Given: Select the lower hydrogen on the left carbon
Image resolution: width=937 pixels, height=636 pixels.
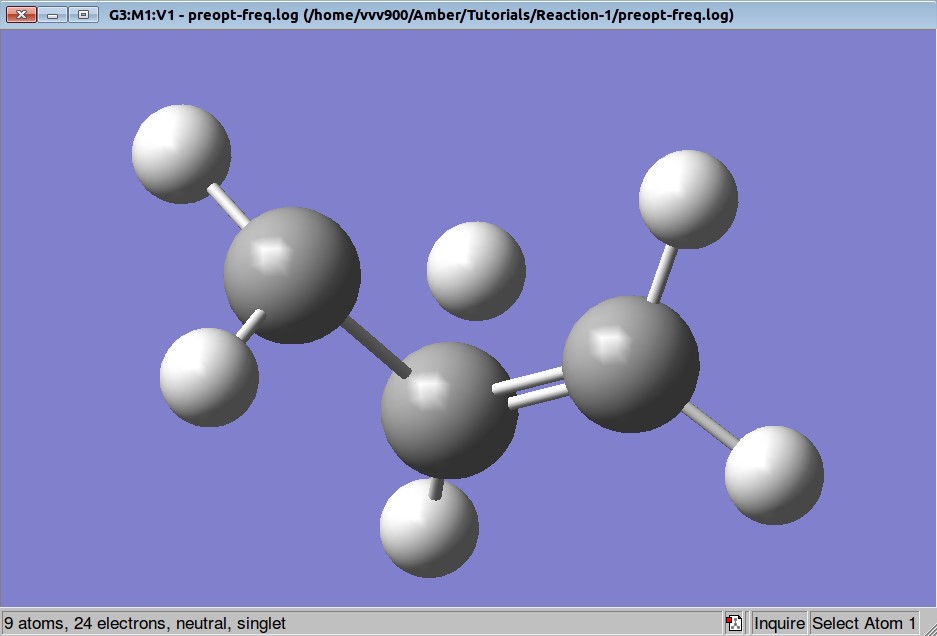Looking at the screenshot, I should 209,377.
